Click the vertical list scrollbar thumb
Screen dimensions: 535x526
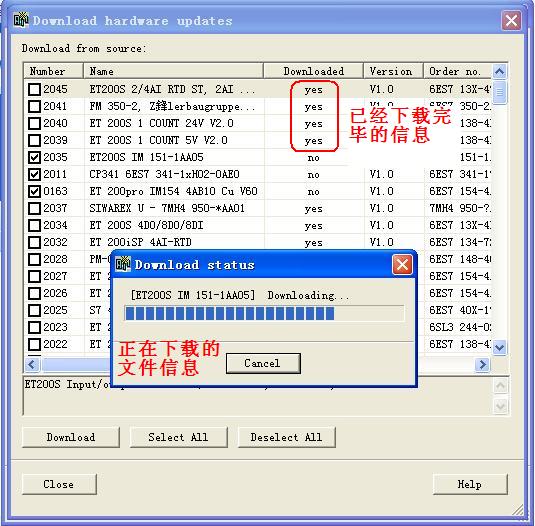pyautogui.click(x=500, y=92)
